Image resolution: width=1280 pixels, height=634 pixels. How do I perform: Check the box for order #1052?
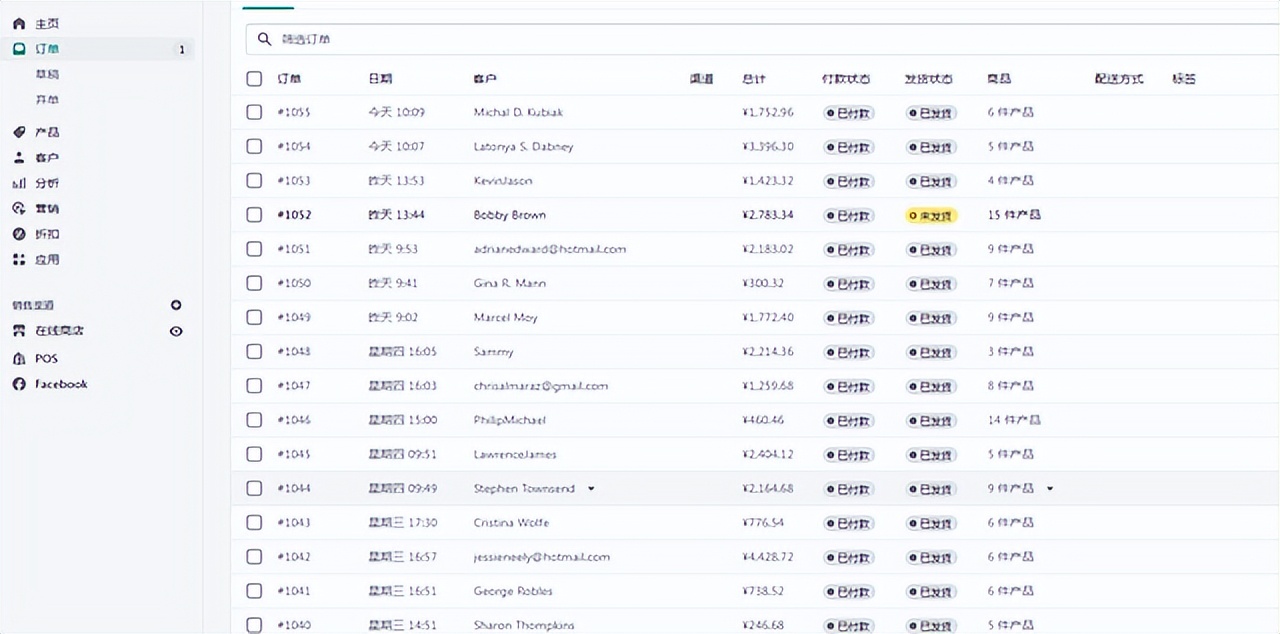(x=254, y=215)
